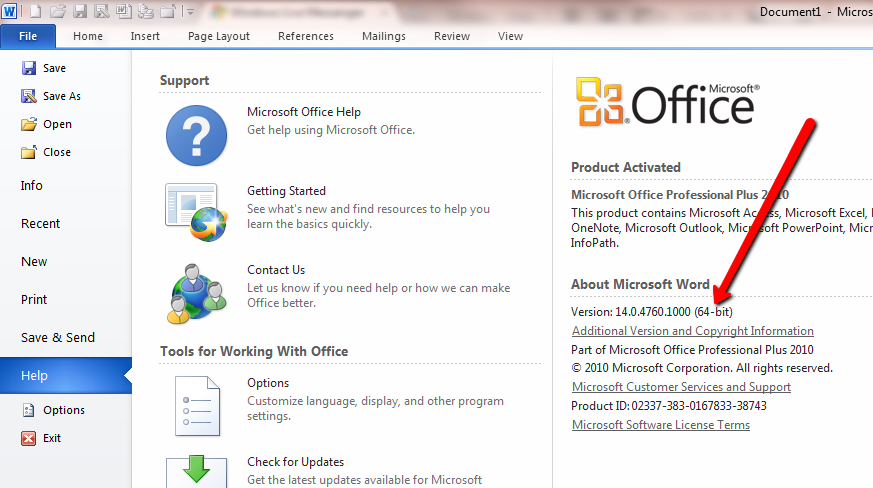The height and width of the screenshot is (488, 873).
Task: Click the print preview quick access icon
Action: click(145, 11)
